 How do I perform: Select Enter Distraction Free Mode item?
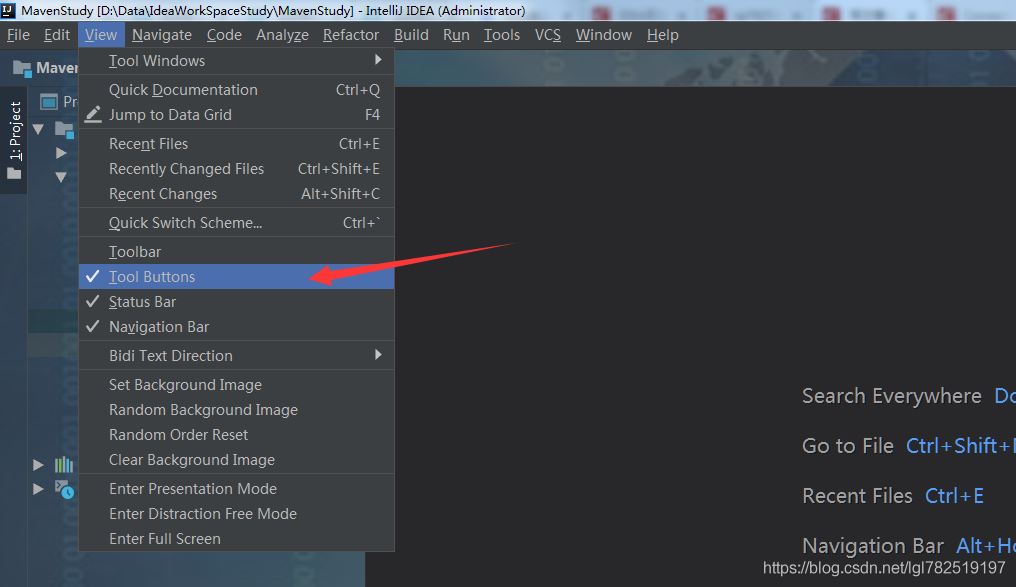[x=237, y=514]
